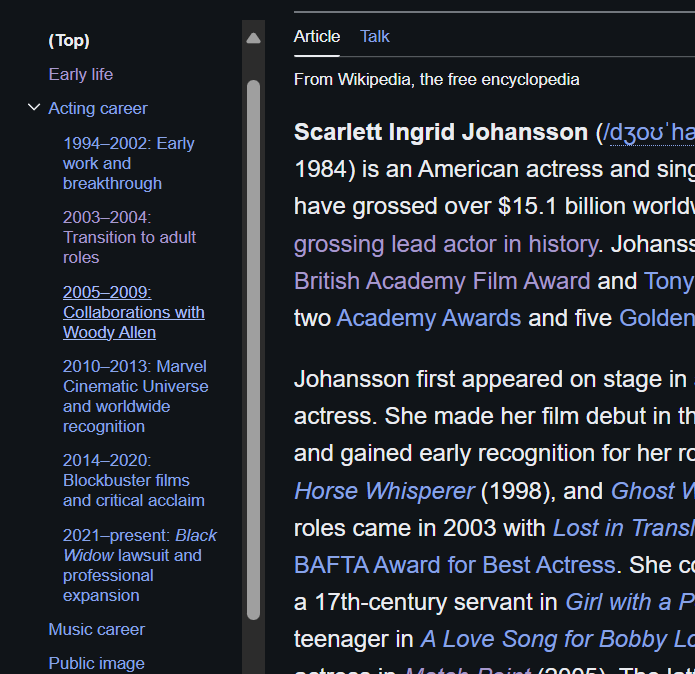Open Acting career contents entry
Image resolution: width=695 pixels, height=674 pixels.
98,108
